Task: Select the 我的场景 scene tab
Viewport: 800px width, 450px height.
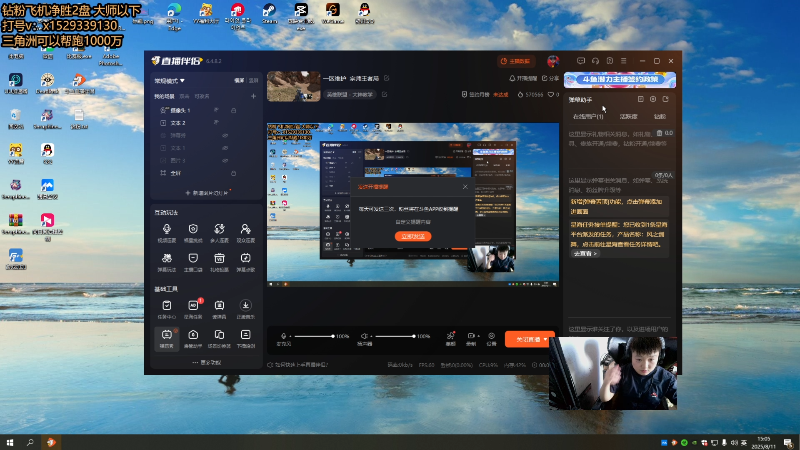Action: click(x=164, y=96)
